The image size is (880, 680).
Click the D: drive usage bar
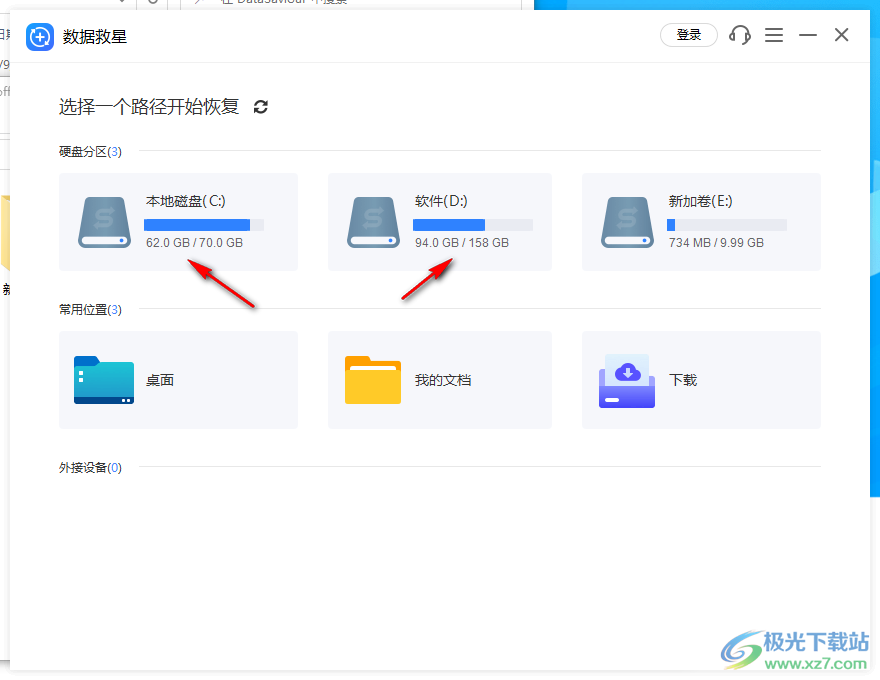[473, 225]
